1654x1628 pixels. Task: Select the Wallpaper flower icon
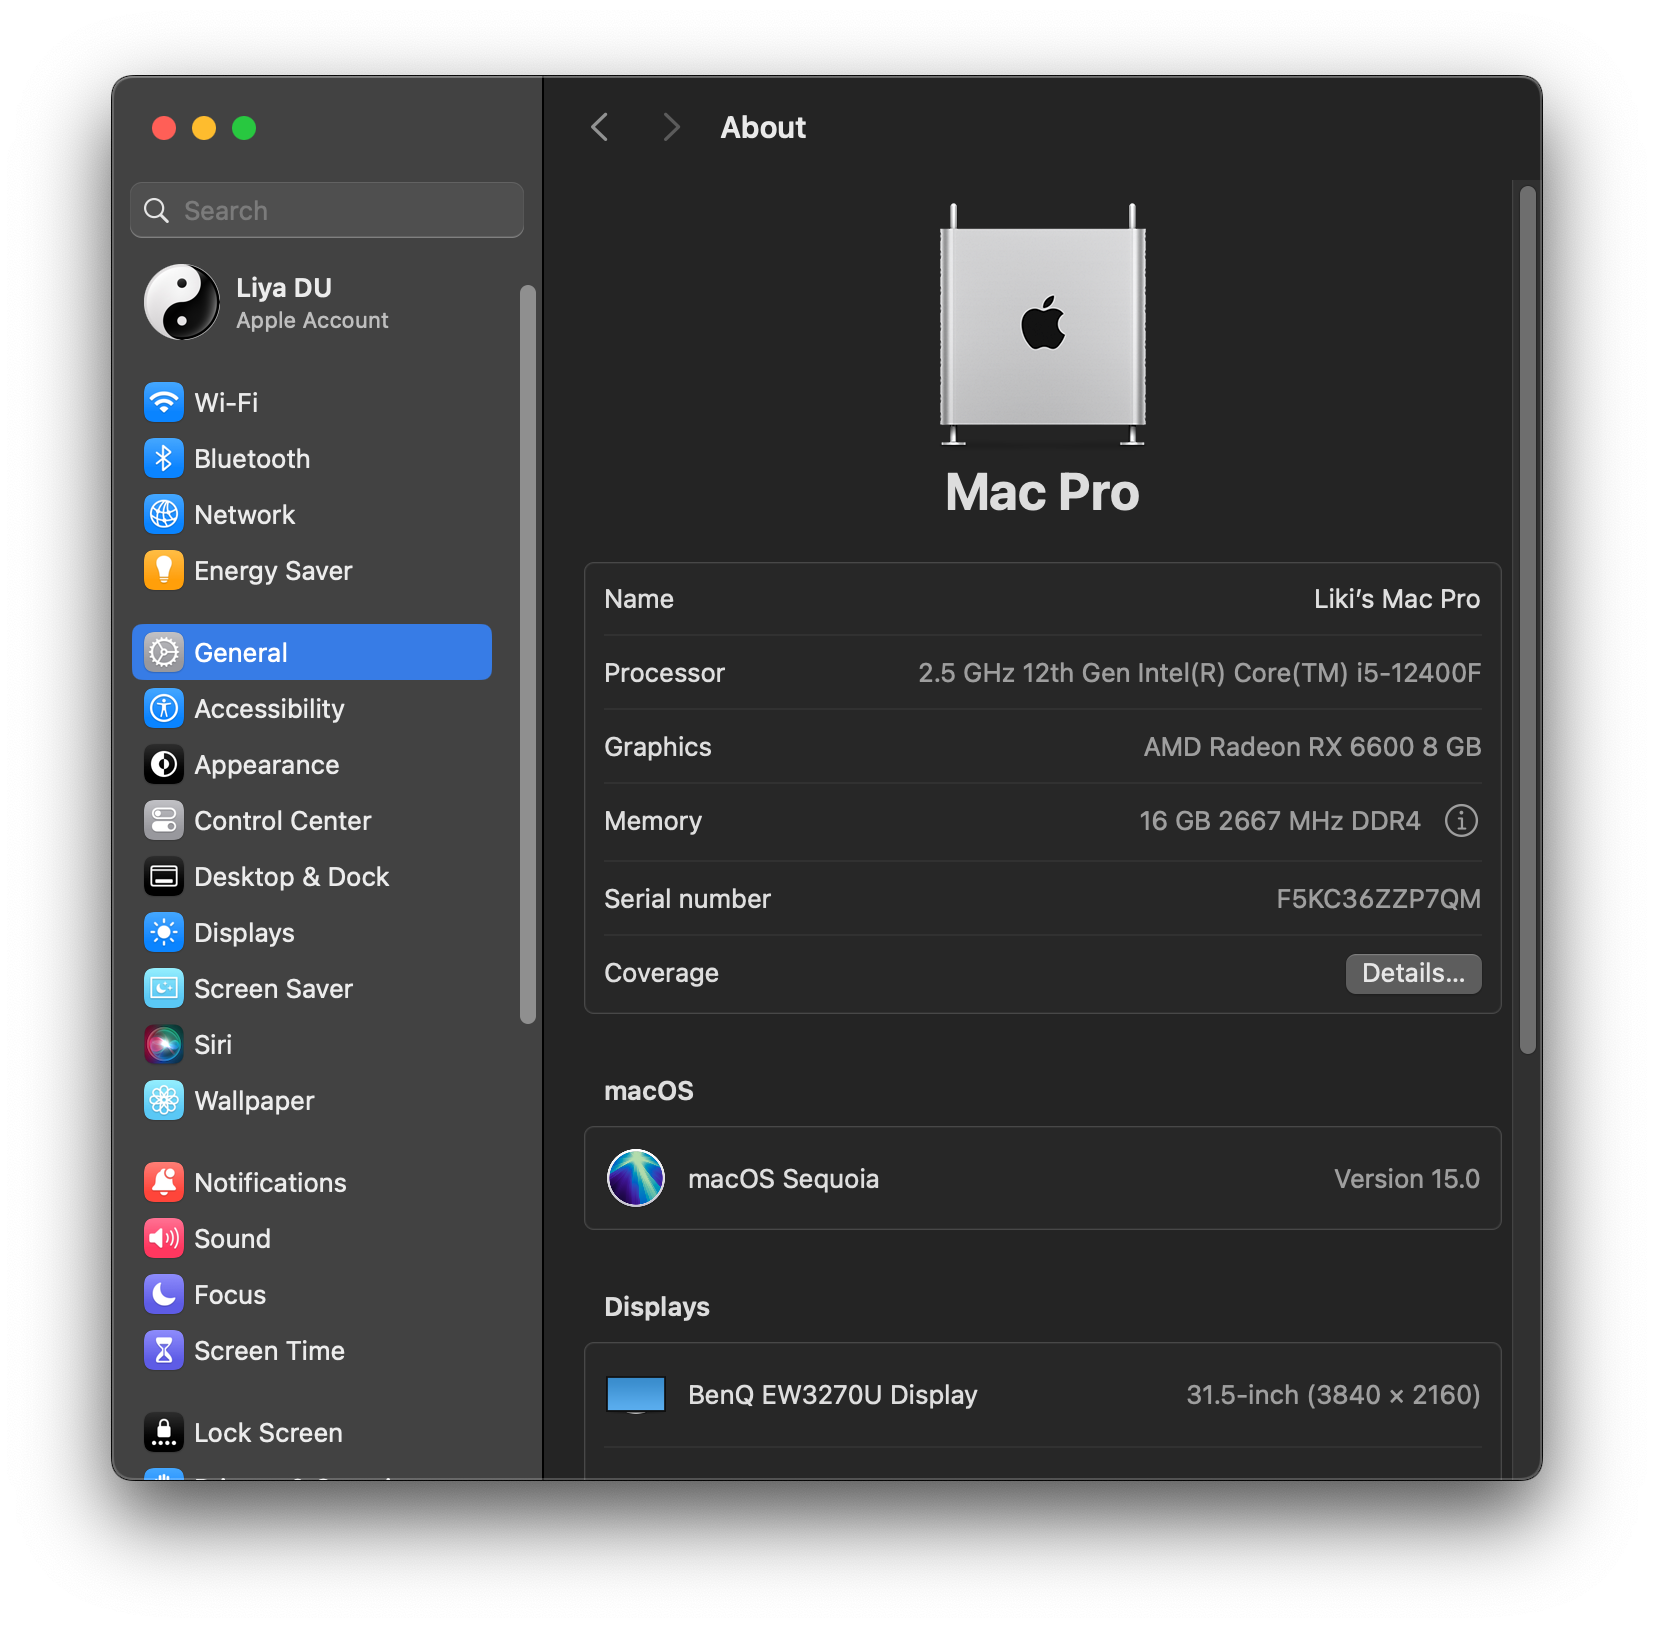coord(164,1100)
